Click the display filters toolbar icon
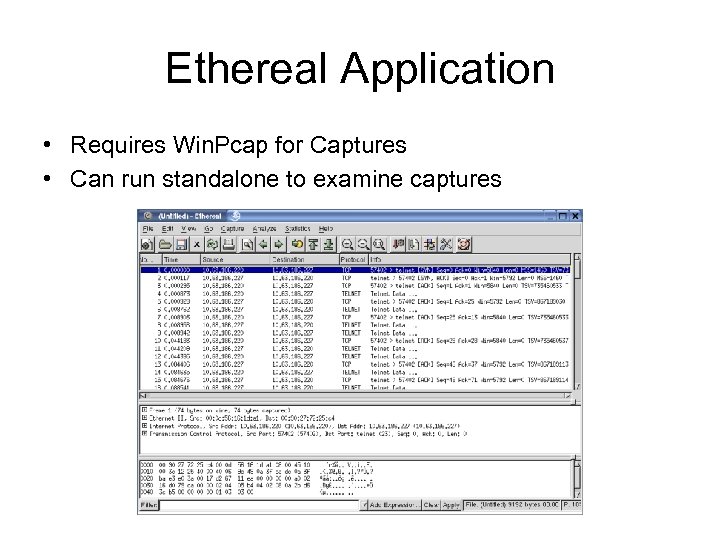This screenshot has width=720, height=540. 414,244
